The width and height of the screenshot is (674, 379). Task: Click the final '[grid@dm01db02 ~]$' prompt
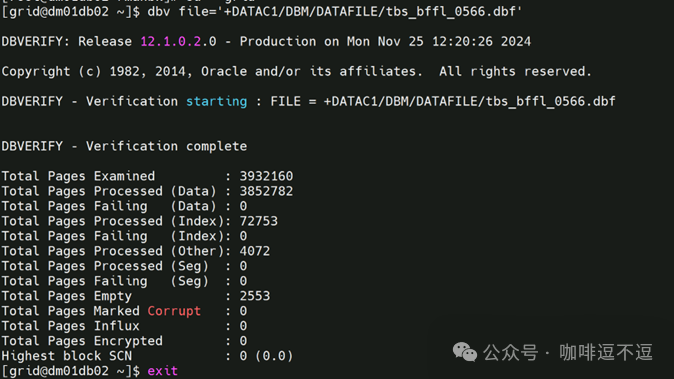pyautogui.click(x=70, y=371)
